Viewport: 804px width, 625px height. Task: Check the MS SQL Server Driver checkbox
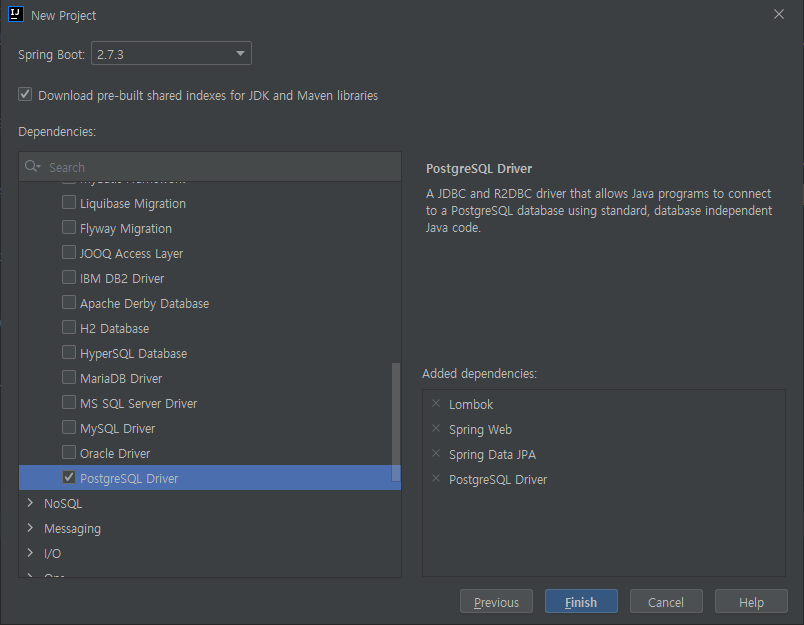(69, 402)
